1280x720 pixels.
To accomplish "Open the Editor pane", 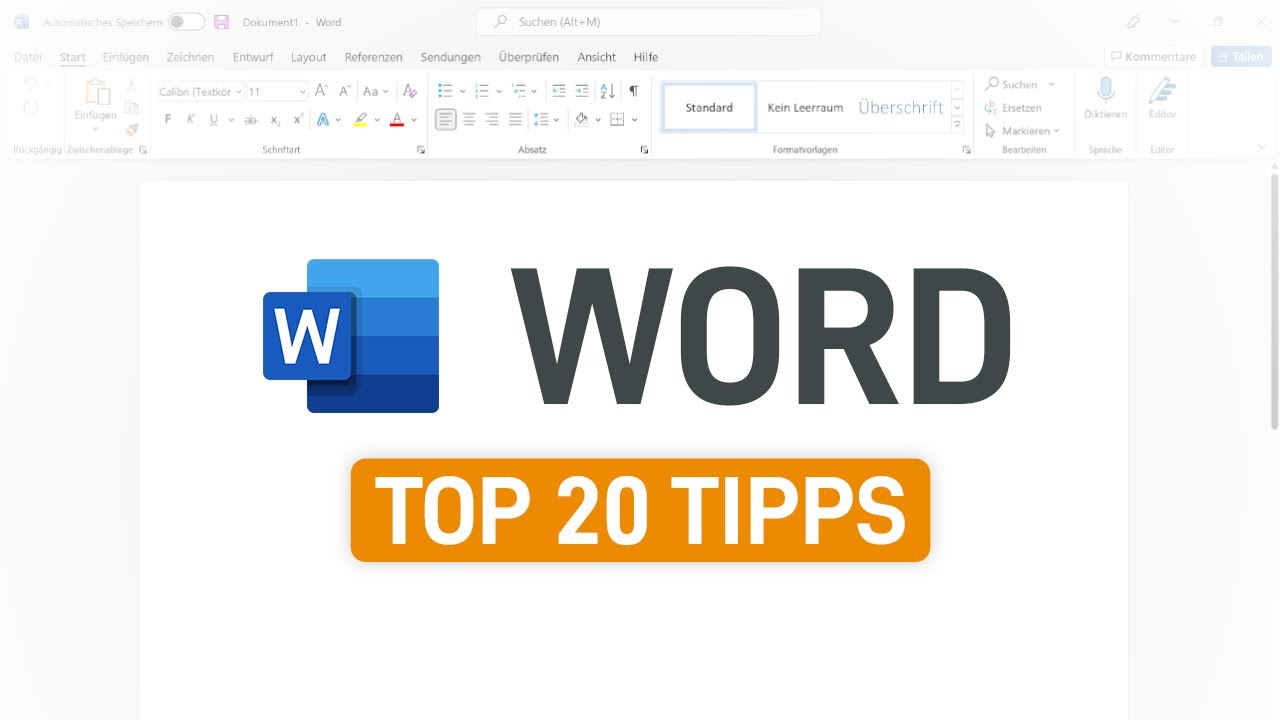I will pyautogui.click(x=1162, y=99).
